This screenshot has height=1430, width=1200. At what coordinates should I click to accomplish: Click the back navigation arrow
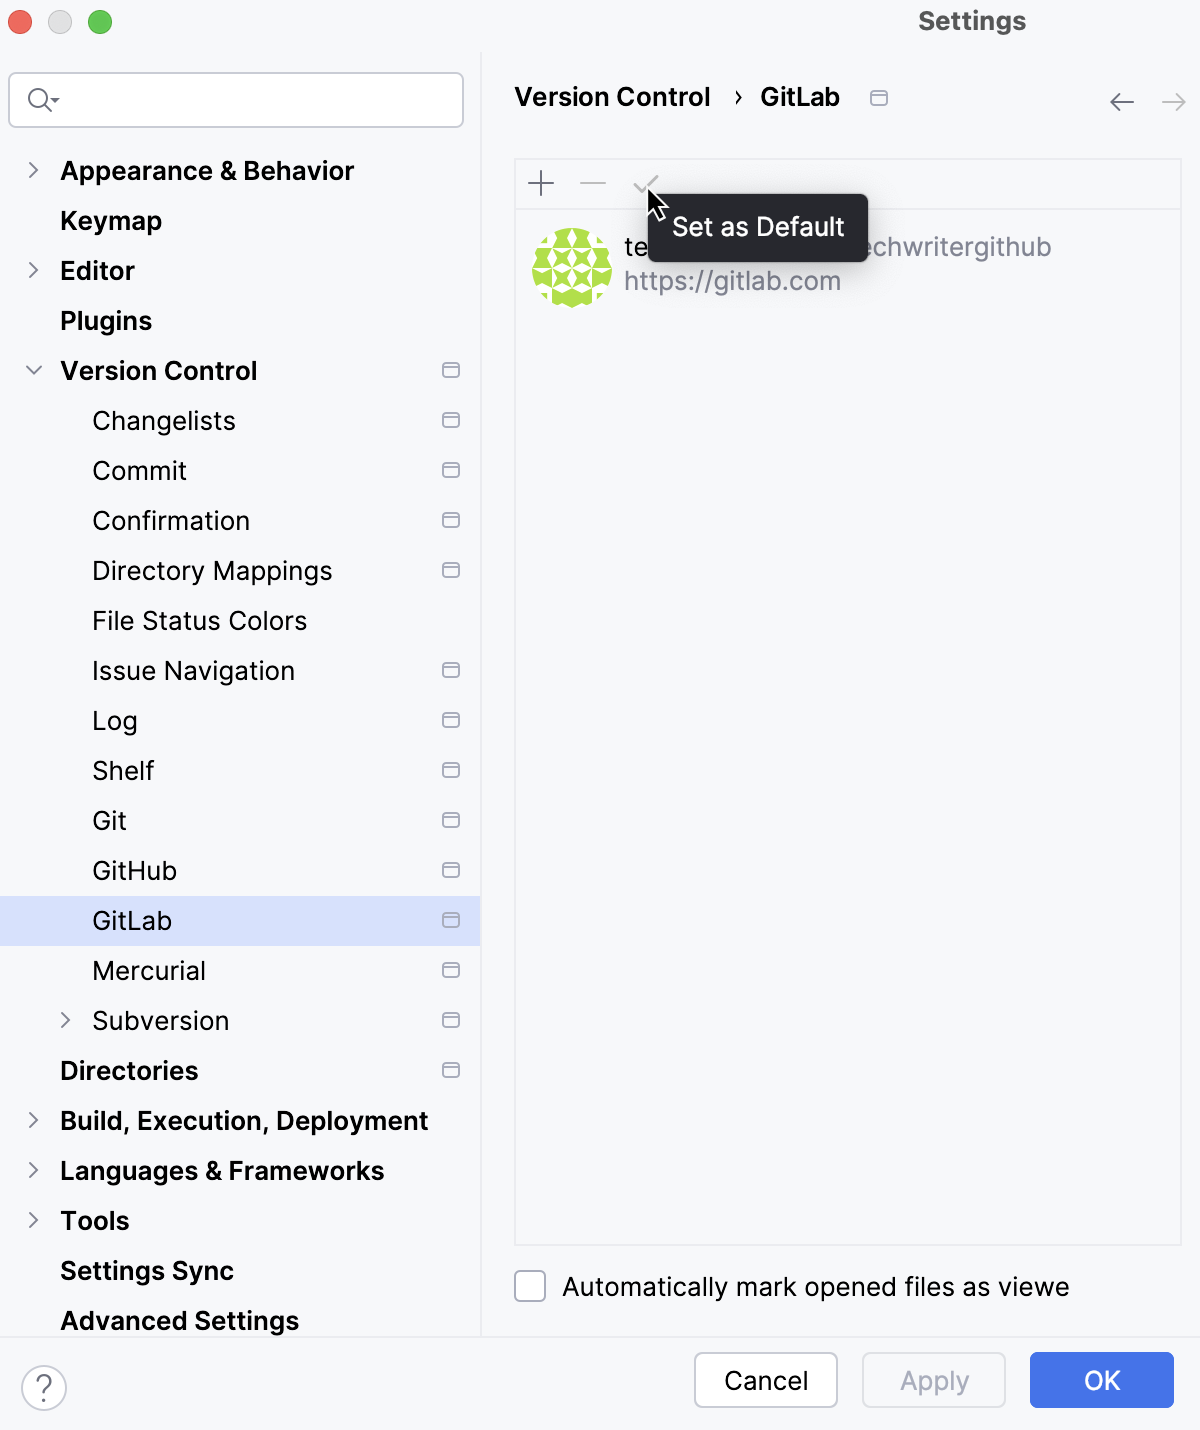[x=1121, y=101]
